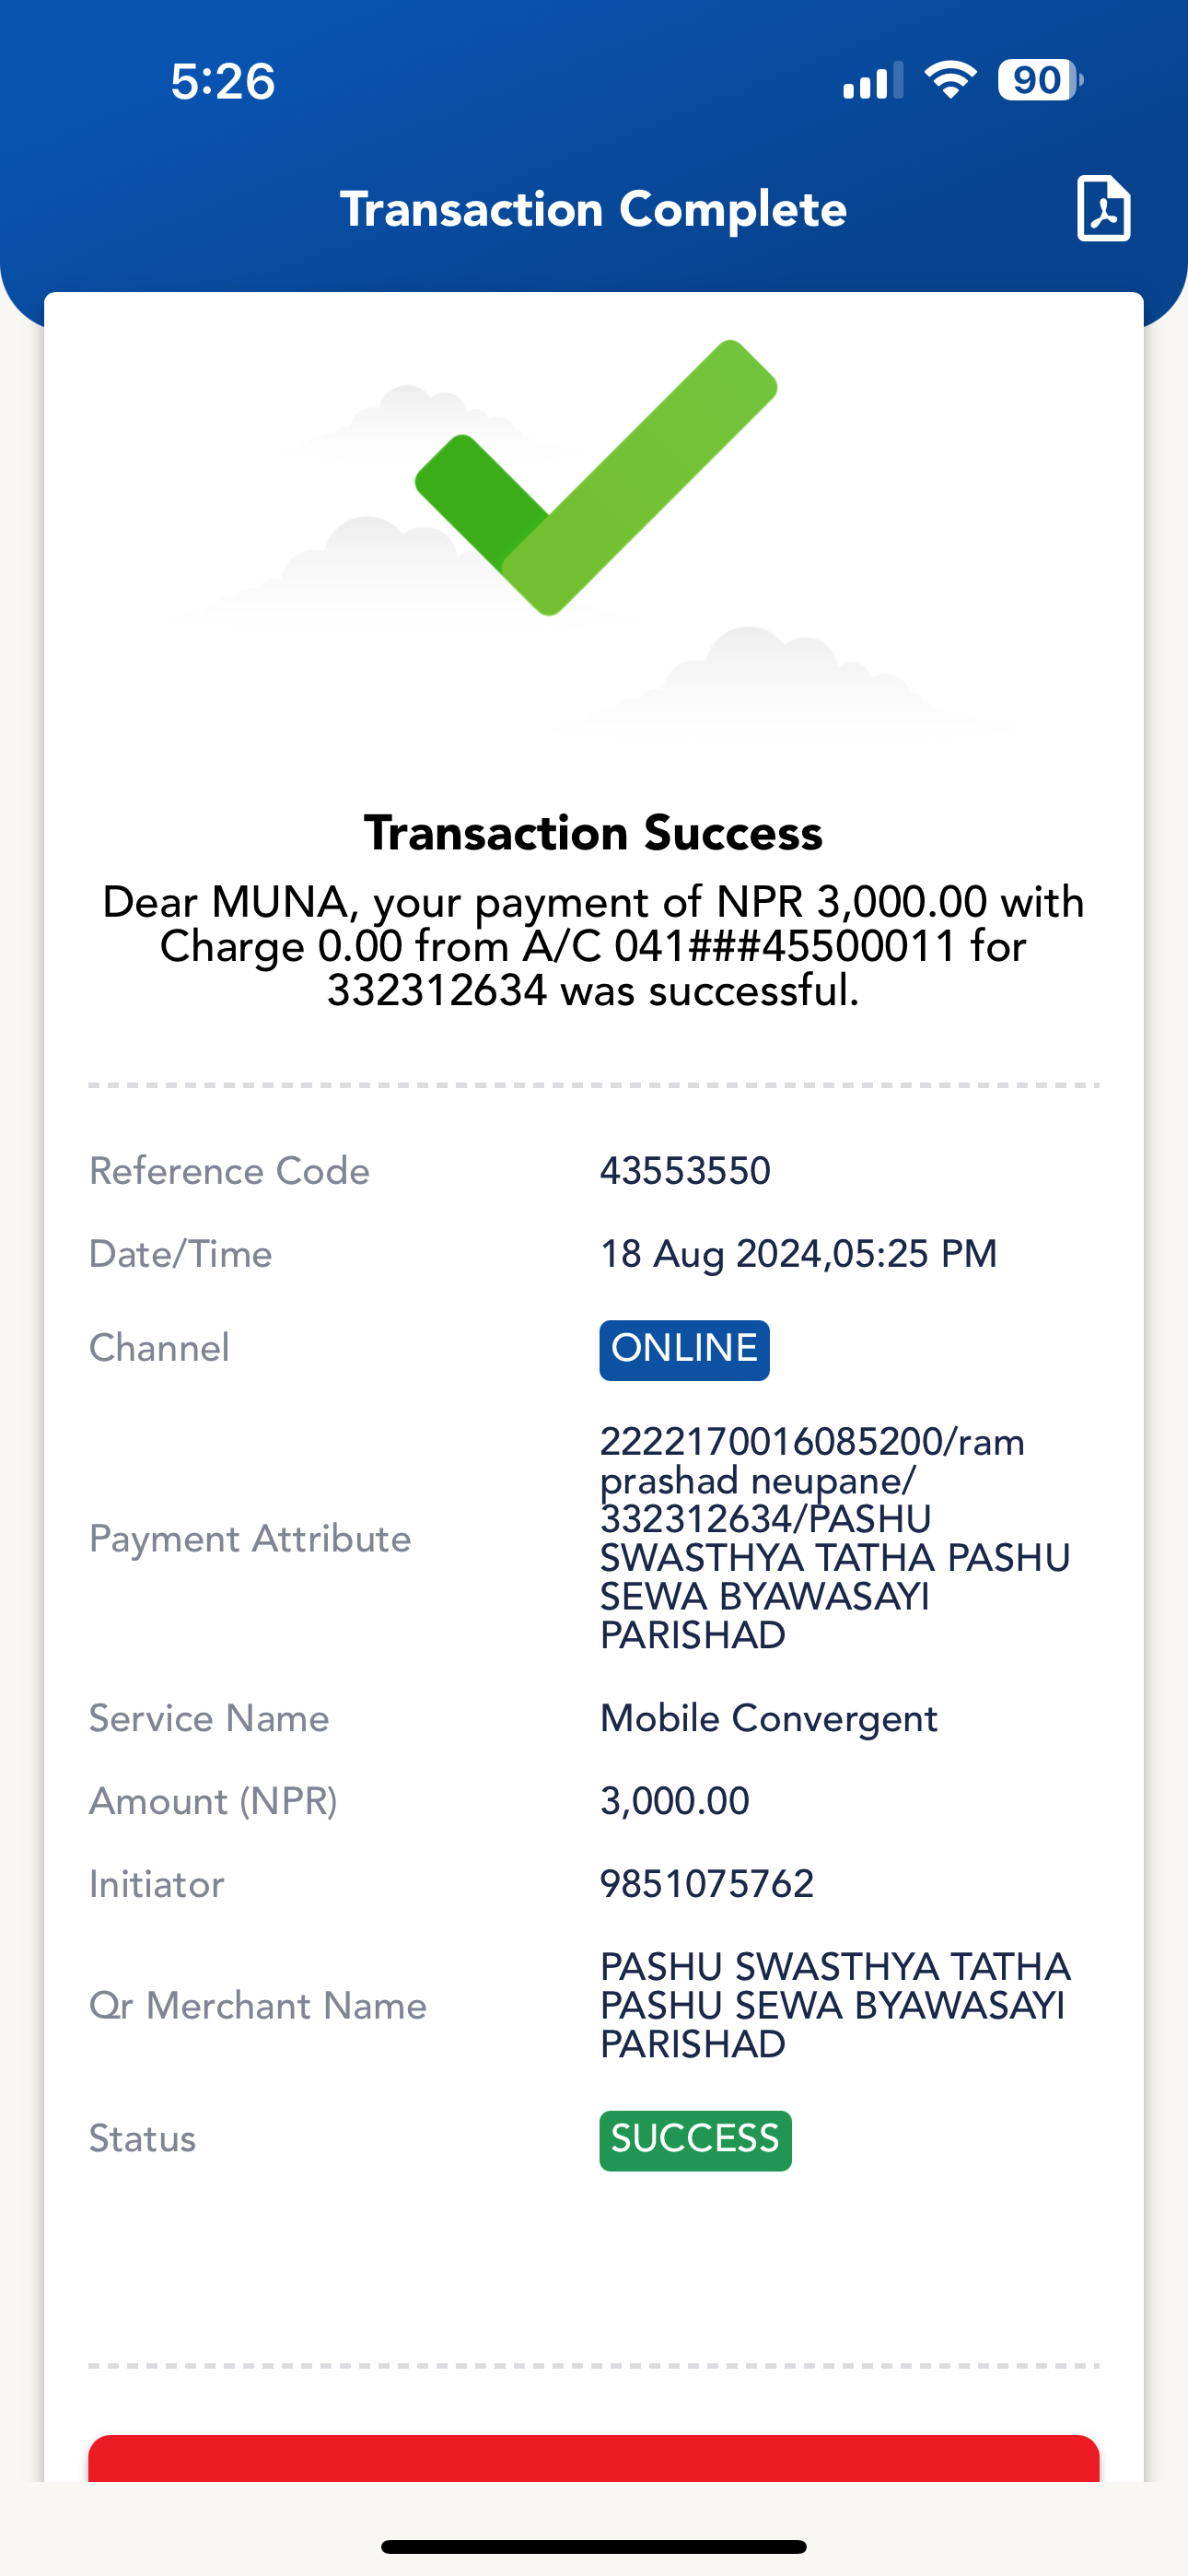Download the PDF receipt icon
1188x2576 pixels.
[x=1104, y=208]
